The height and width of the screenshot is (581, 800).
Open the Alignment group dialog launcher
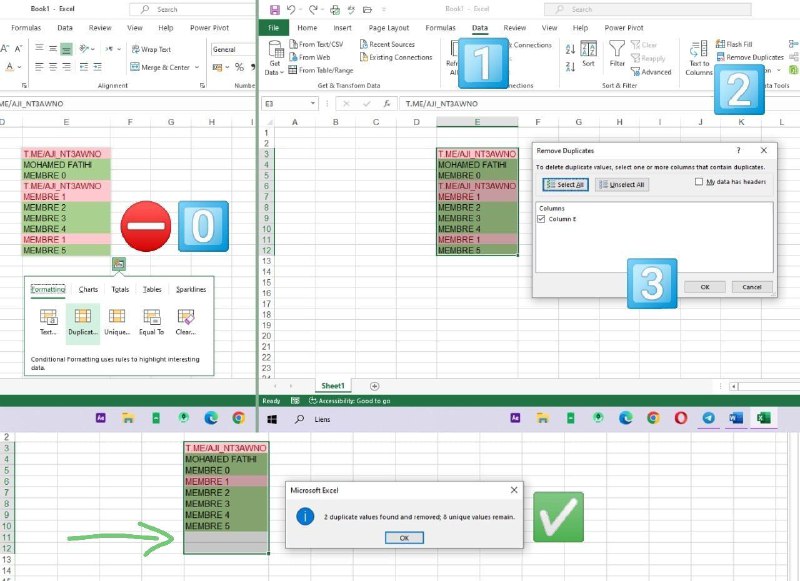(203, 85)
